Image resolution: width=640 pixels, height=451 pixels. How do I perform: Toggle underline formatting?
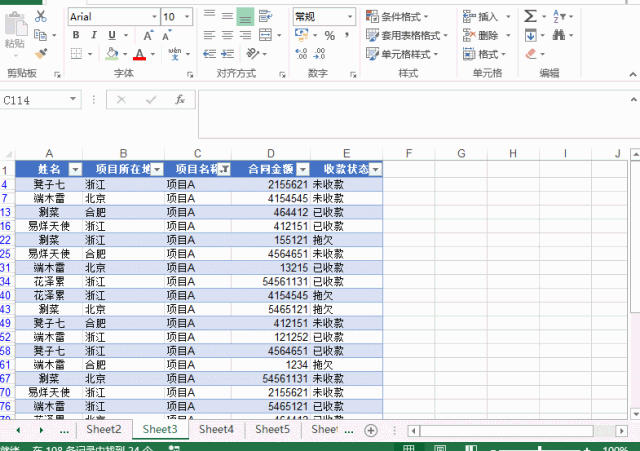pyautogui.click(x=112, y=35)
